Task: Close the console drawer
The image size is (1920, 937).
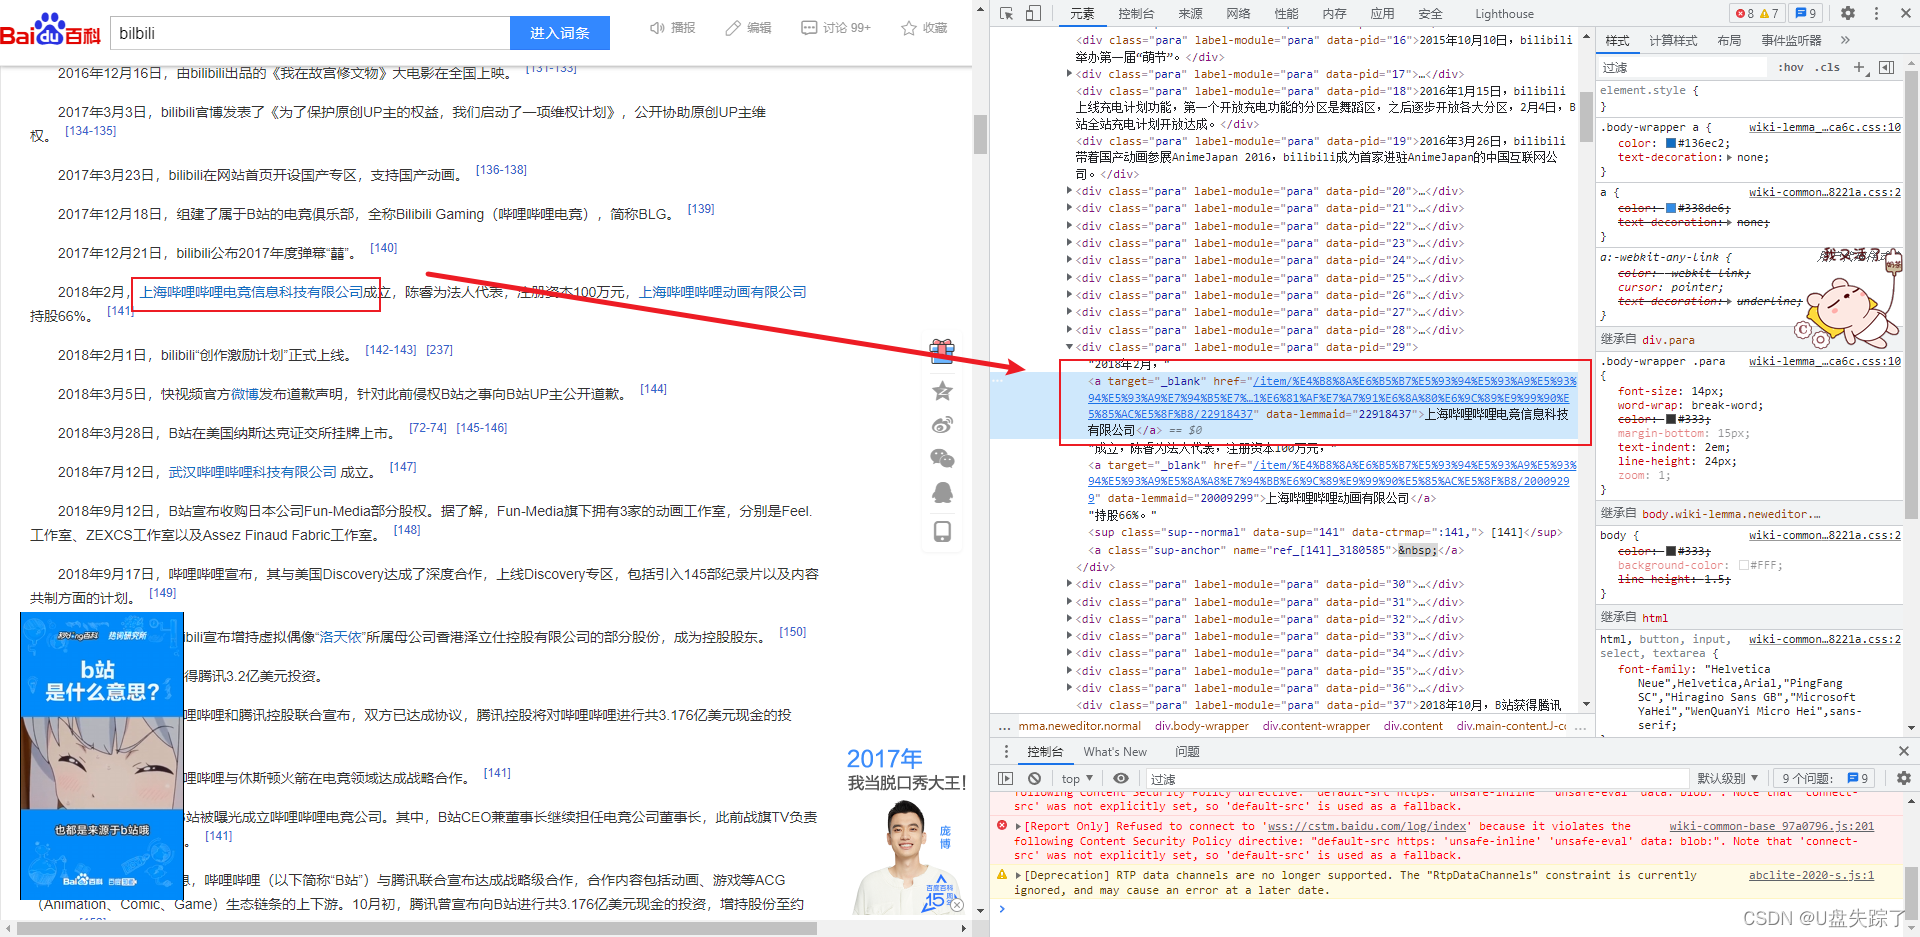Action: tap(1903, 751)
